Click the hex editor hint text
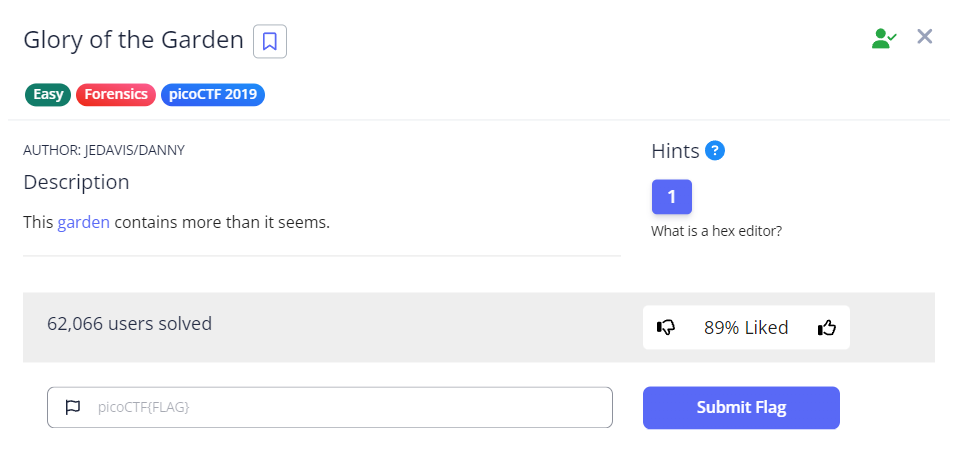954x464 pixels. [x=716, y=231]
